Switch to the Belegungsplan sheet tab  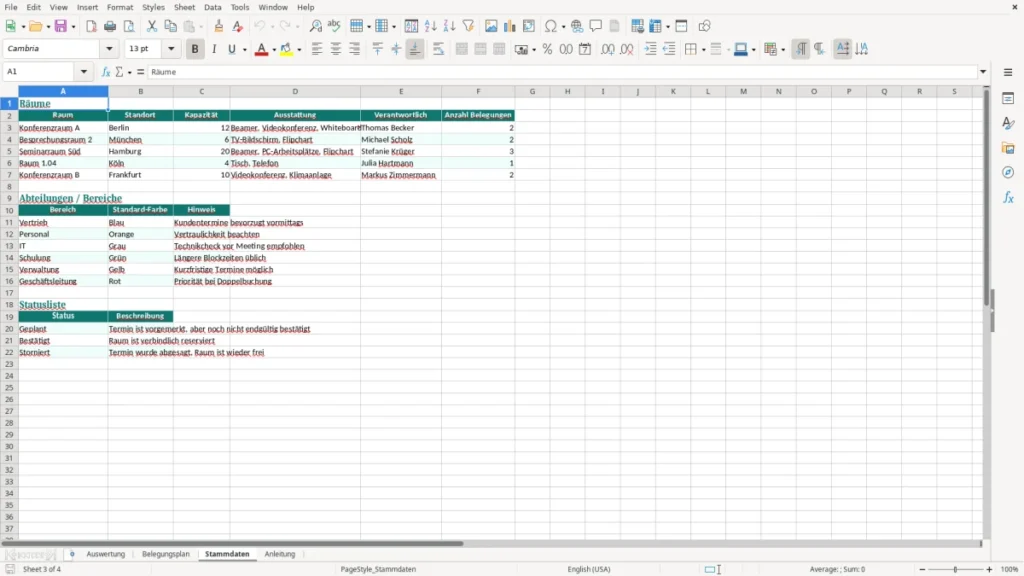pyautogui.click(x=166, y=554)
